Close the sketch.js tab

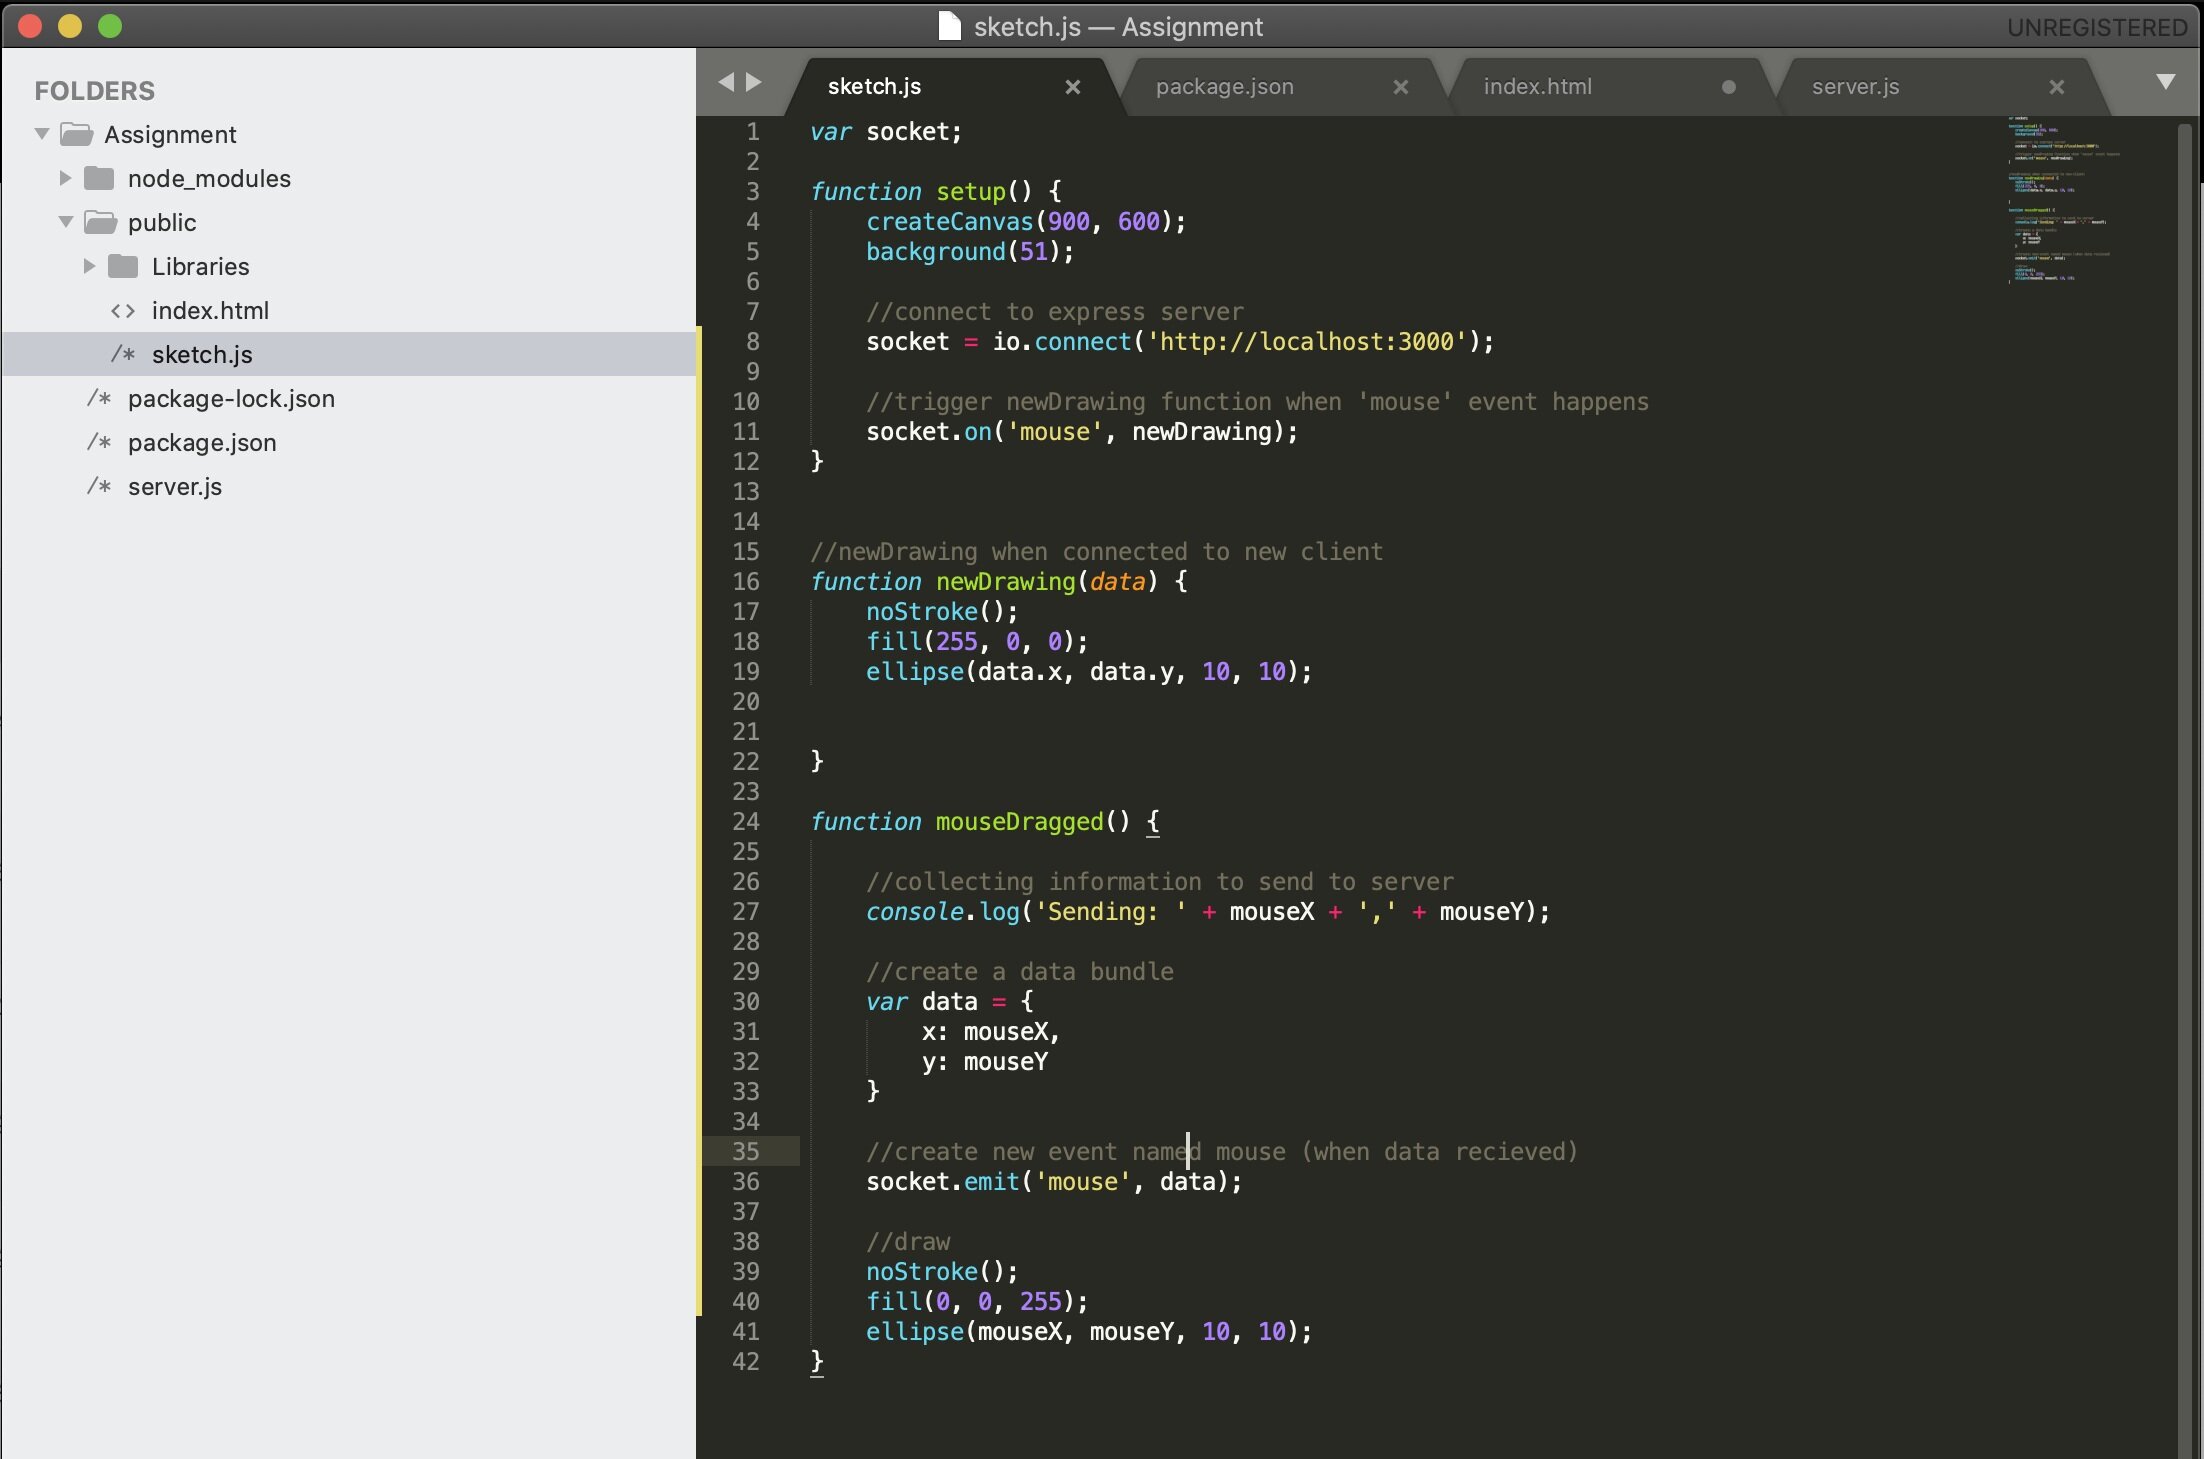click(x=1071, y=86)
